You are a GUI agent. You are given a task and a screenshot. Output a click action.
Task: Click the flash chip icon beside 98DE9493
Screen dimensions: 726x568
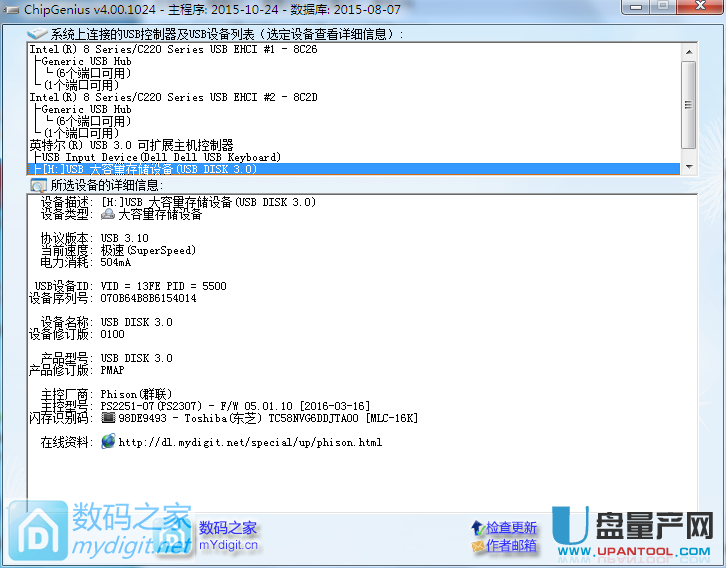pos(108,418)
